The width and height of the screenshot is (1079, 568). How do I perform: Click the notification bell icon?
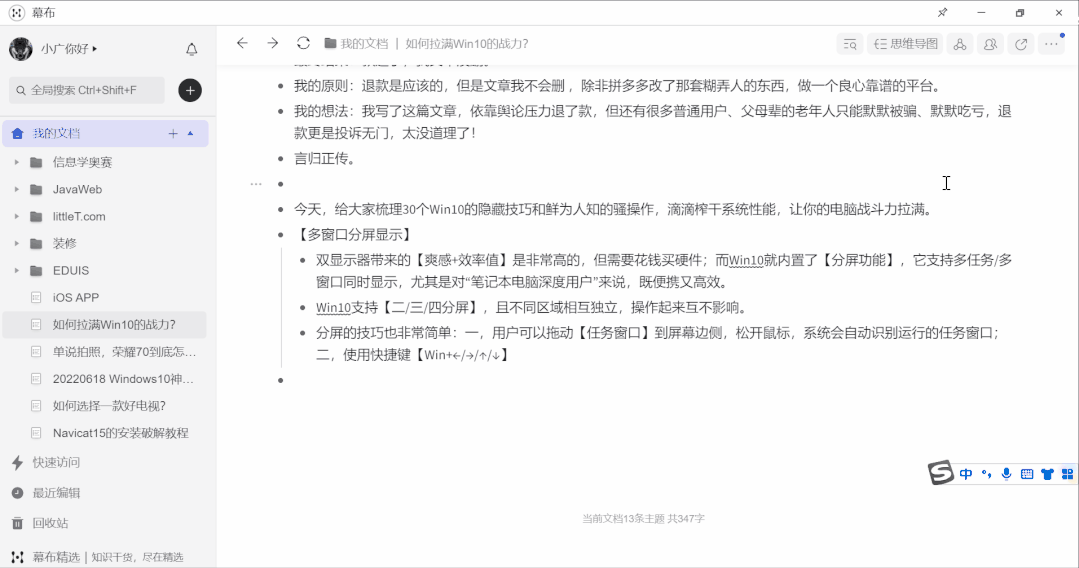191,49
